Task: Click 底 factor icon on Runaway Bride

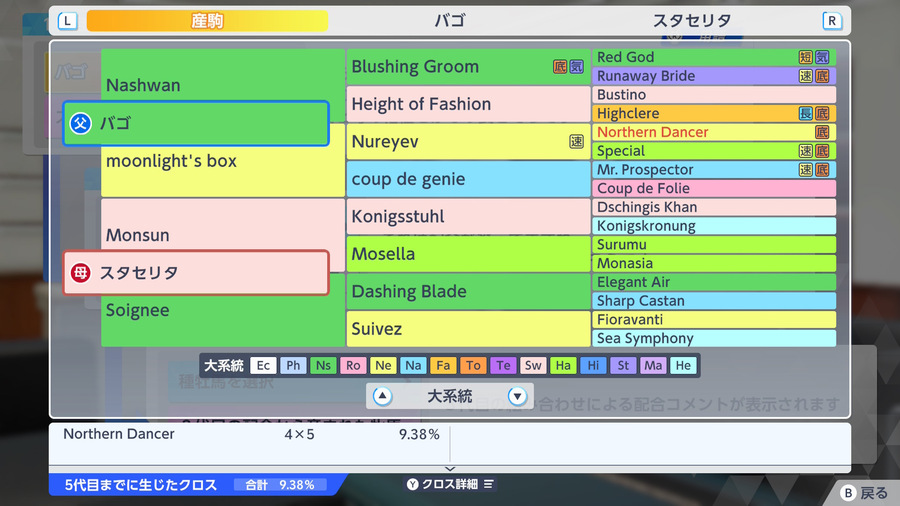Action: point(822,76)
